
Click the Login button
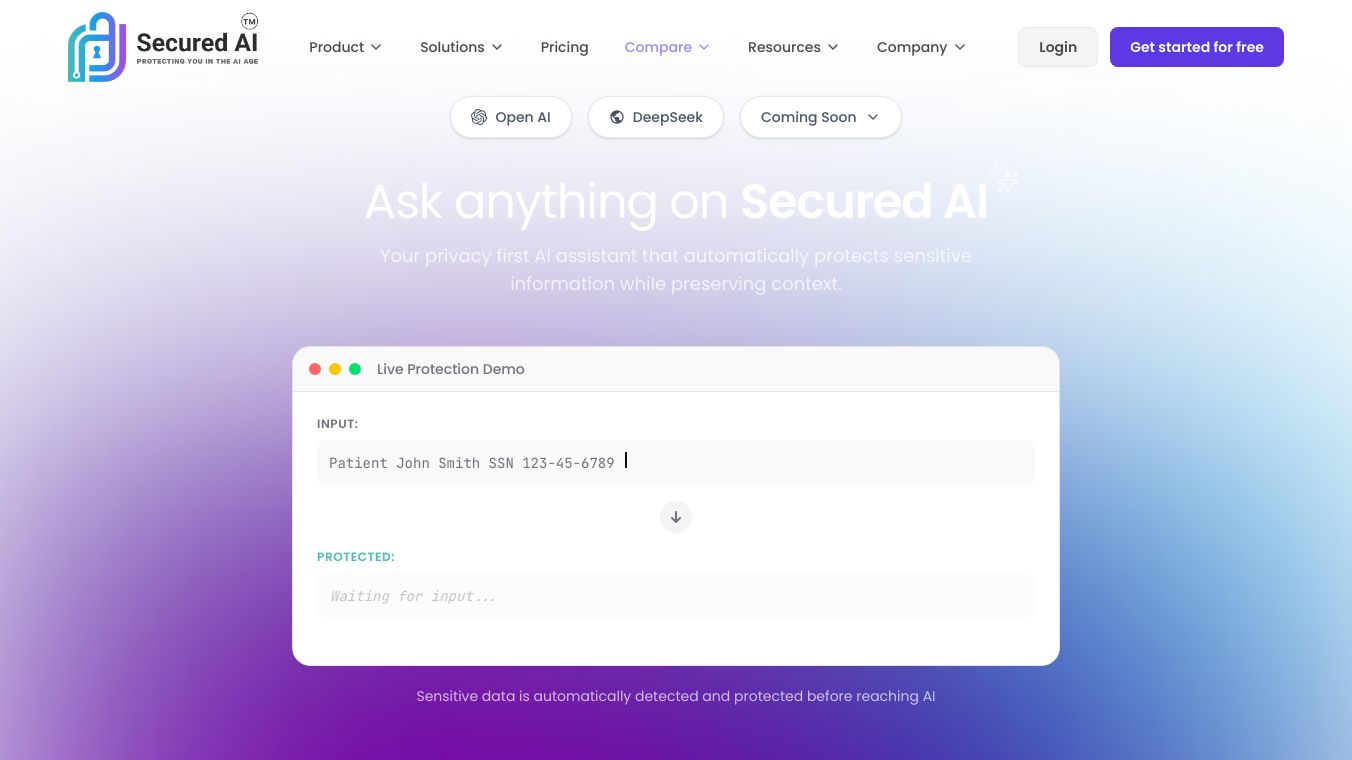pyautogui.click(x=1057, y=47)
